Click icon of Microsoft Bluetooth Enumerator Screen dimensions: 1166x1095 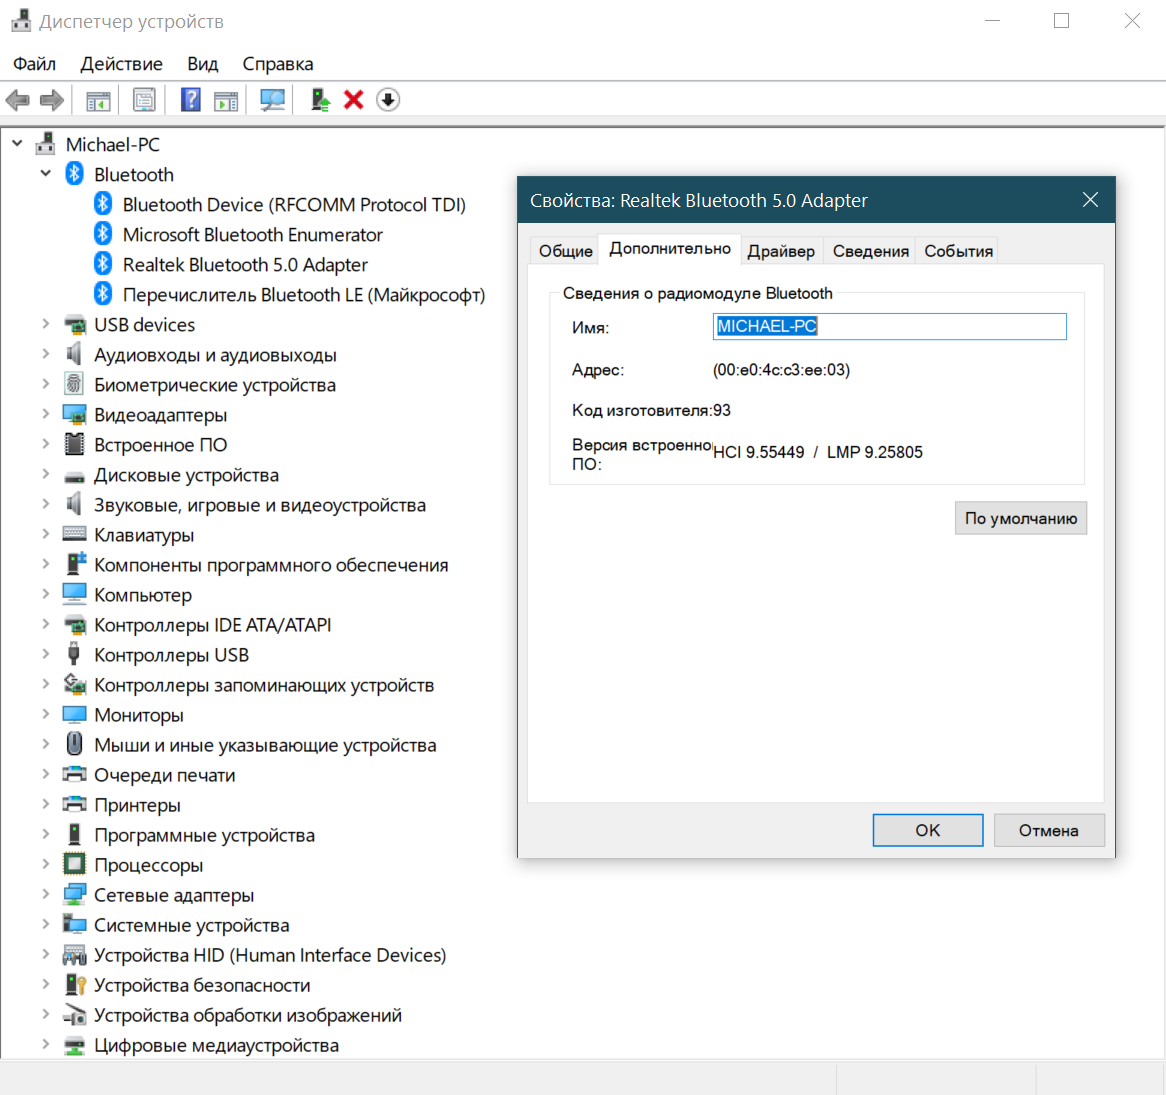(103, 234)
